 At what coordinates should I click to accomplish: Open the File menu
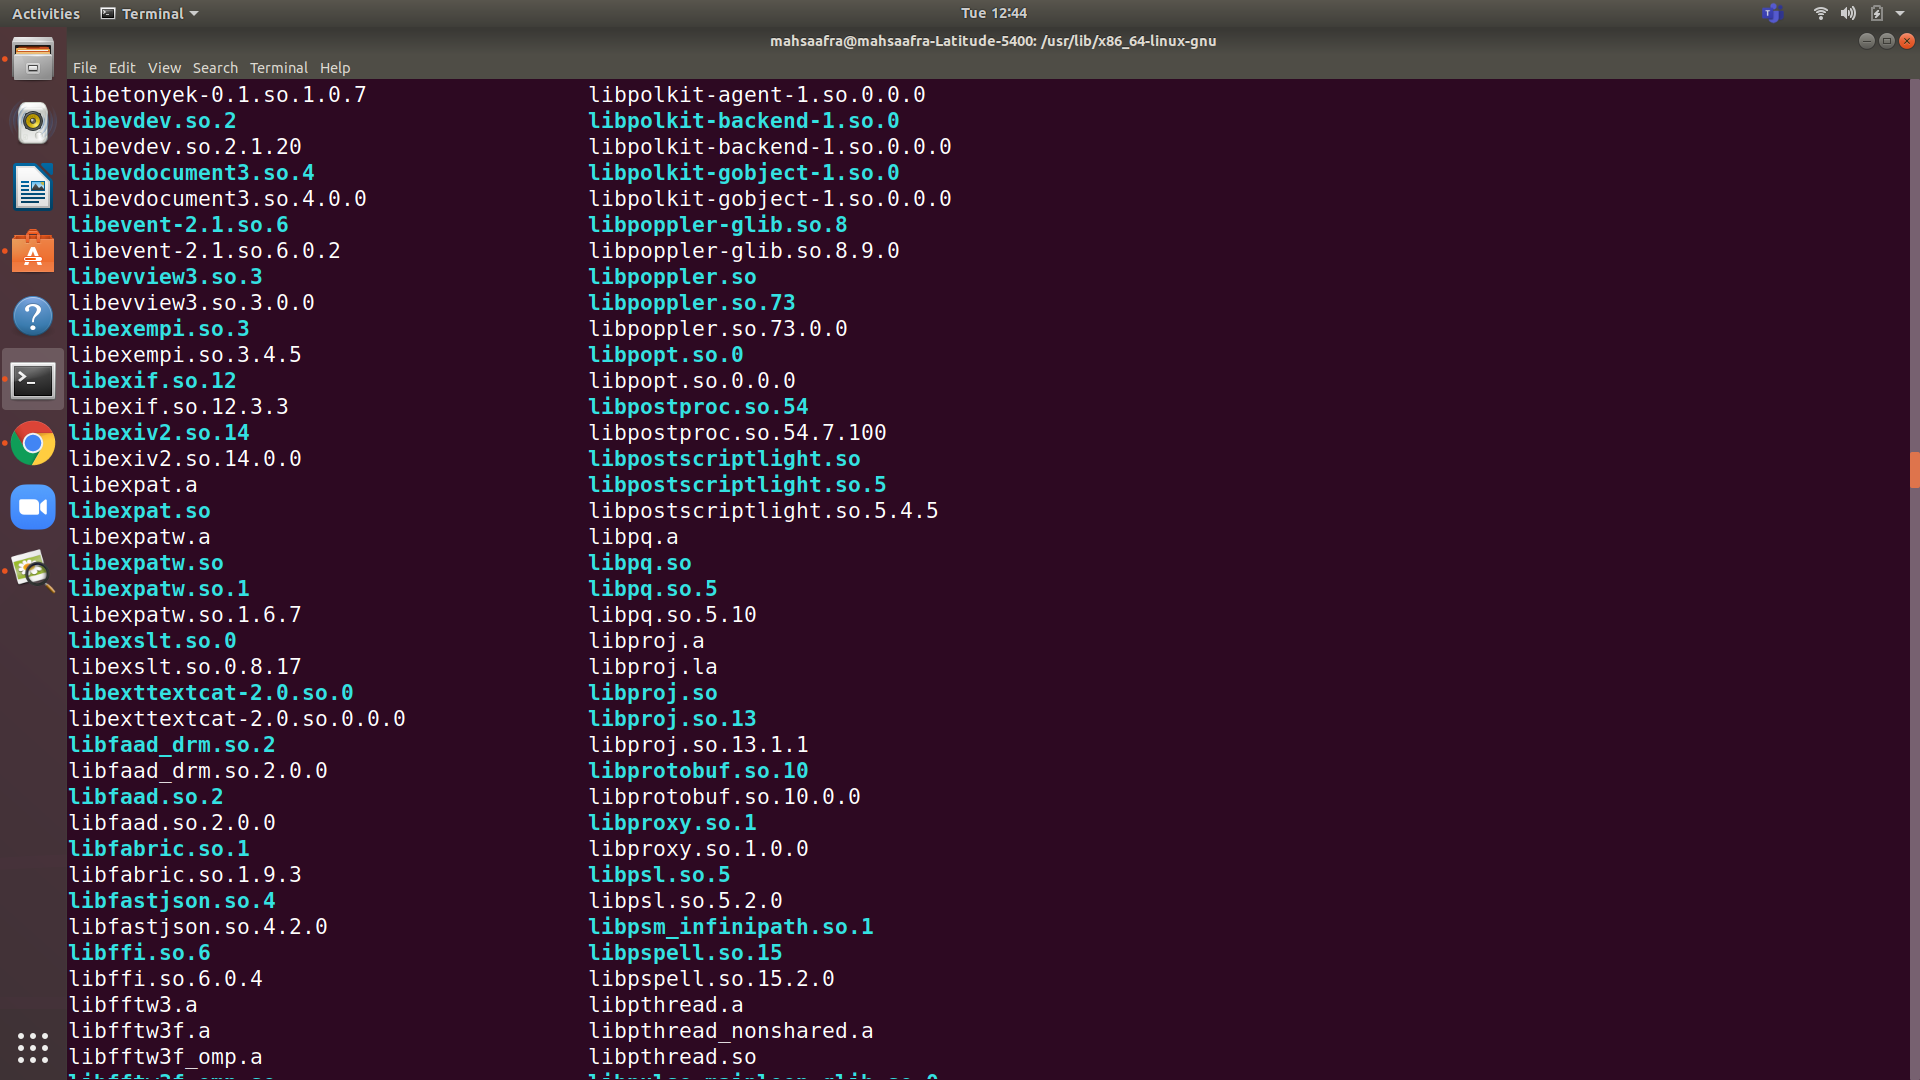pyautogui.click(x=84, y=68)
